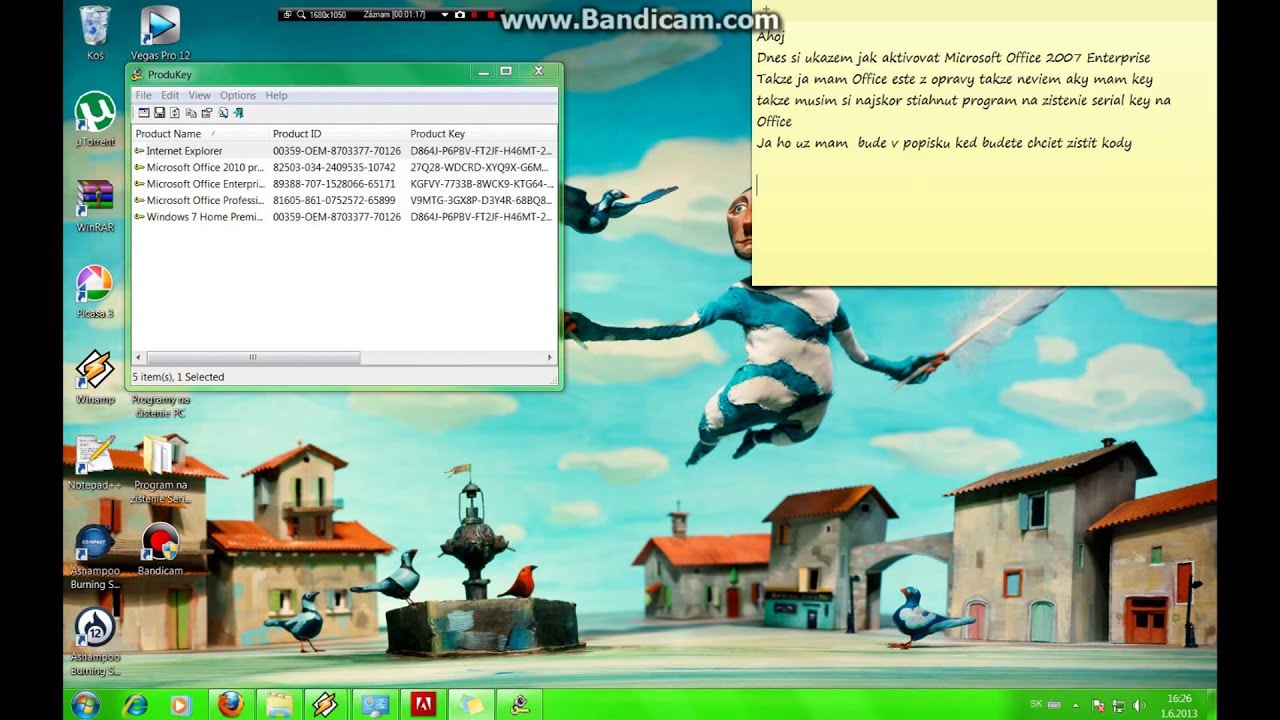Open Winamp from the taskbar
Image resolution: width=1280 pixels, height=720 pixels.
(x=326, y=705)
